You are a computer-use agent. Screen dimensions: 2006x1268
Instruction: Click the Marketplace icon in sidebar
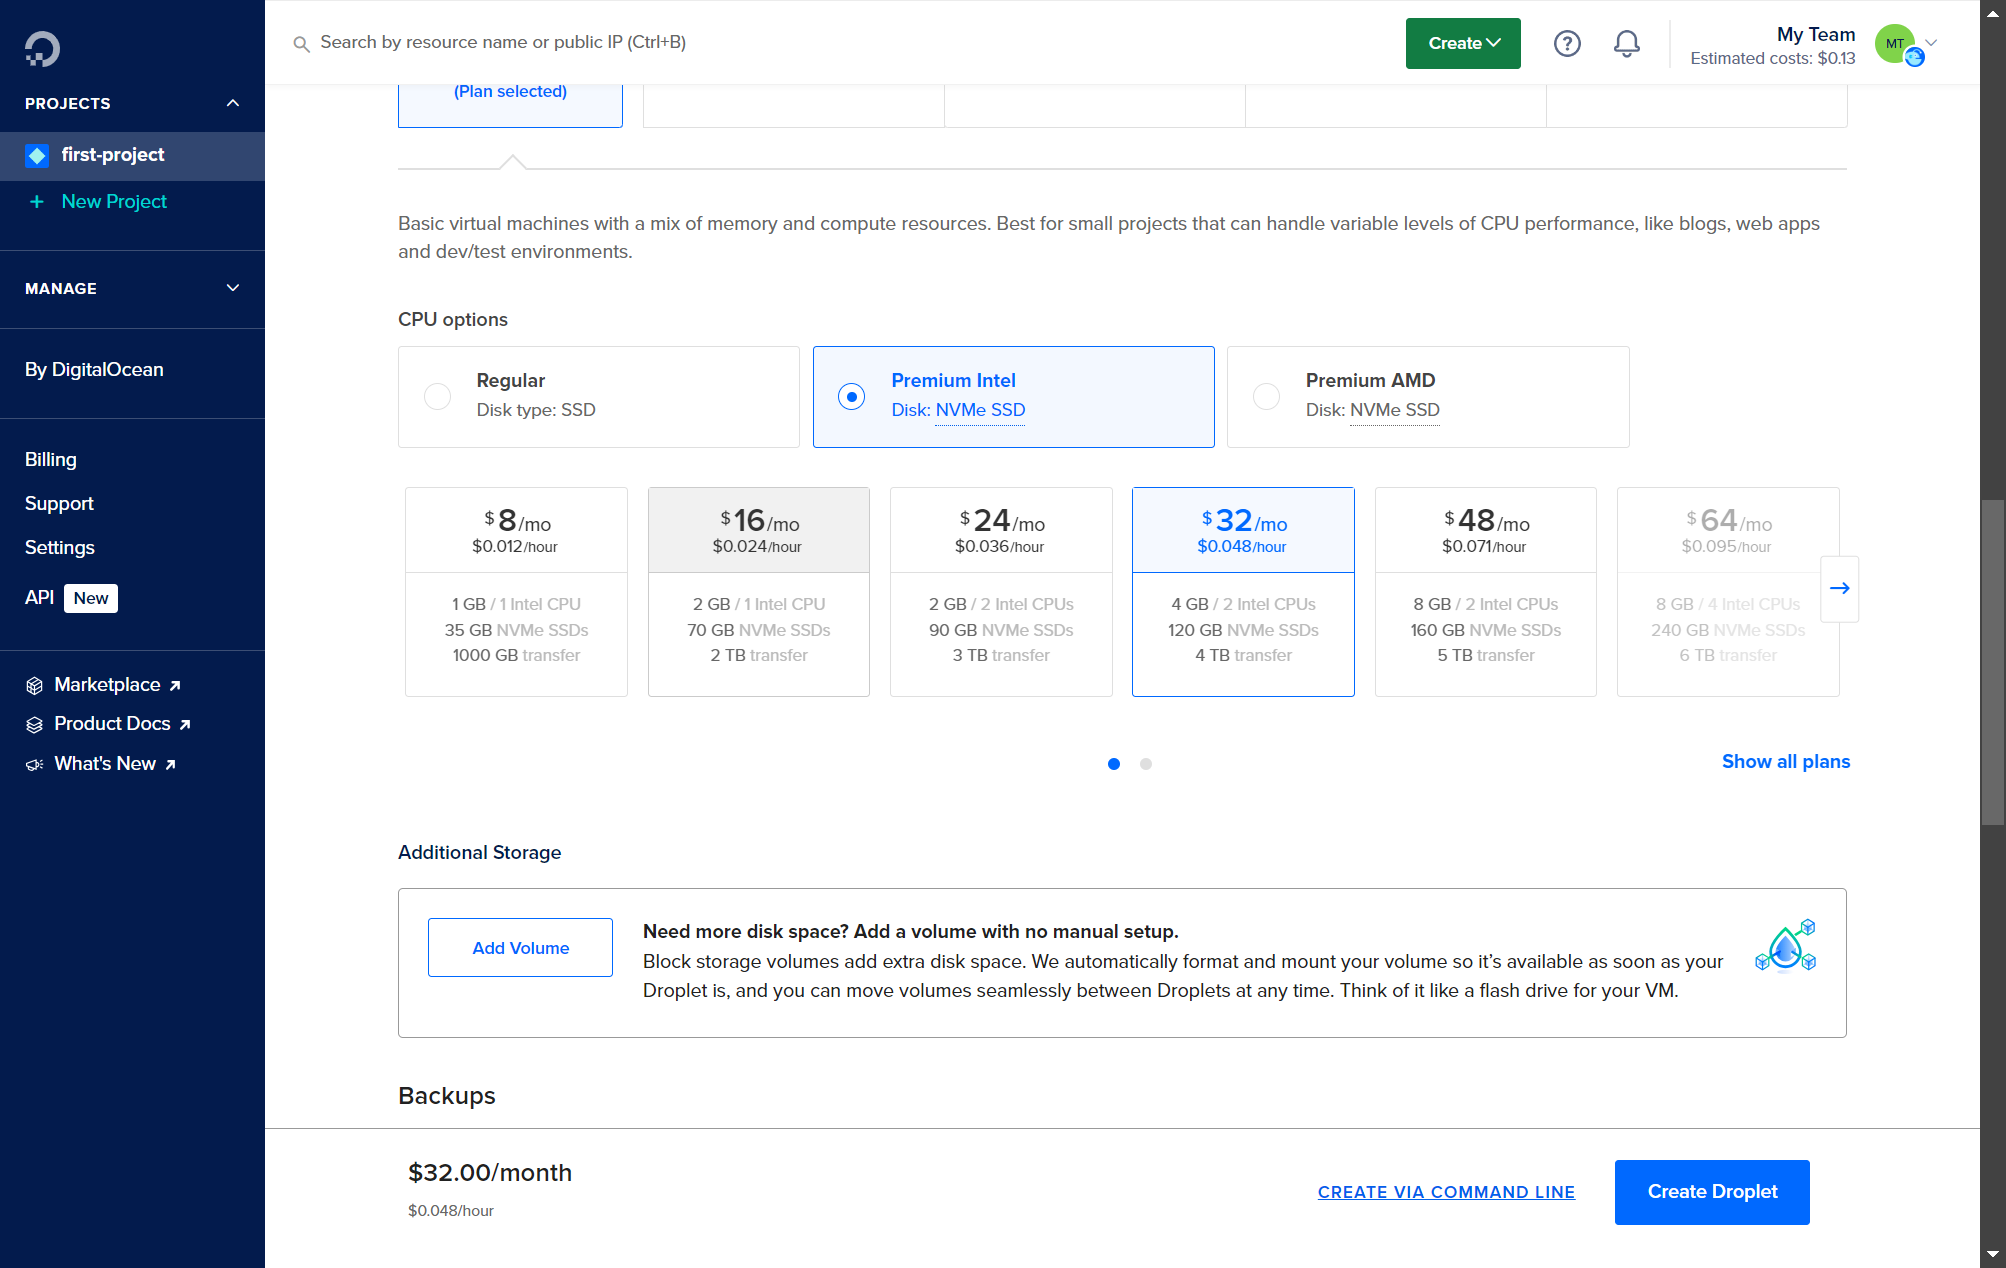[x=35, y=685]
